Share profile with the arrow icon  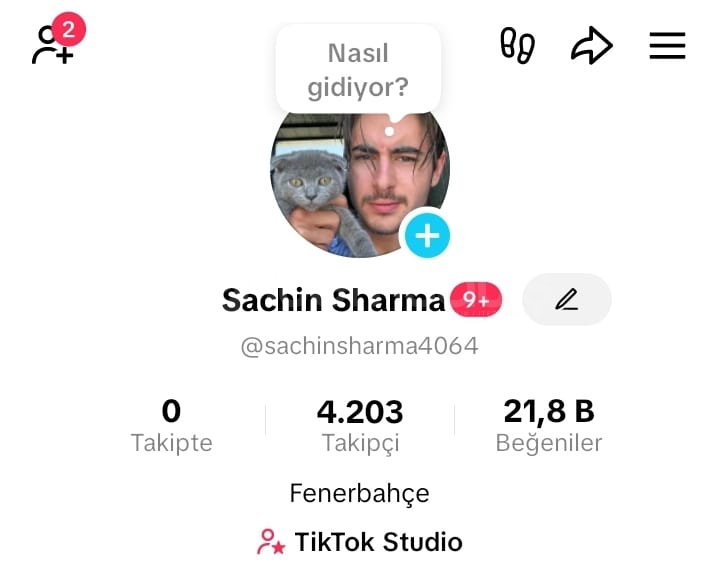[x=591, y=45]
